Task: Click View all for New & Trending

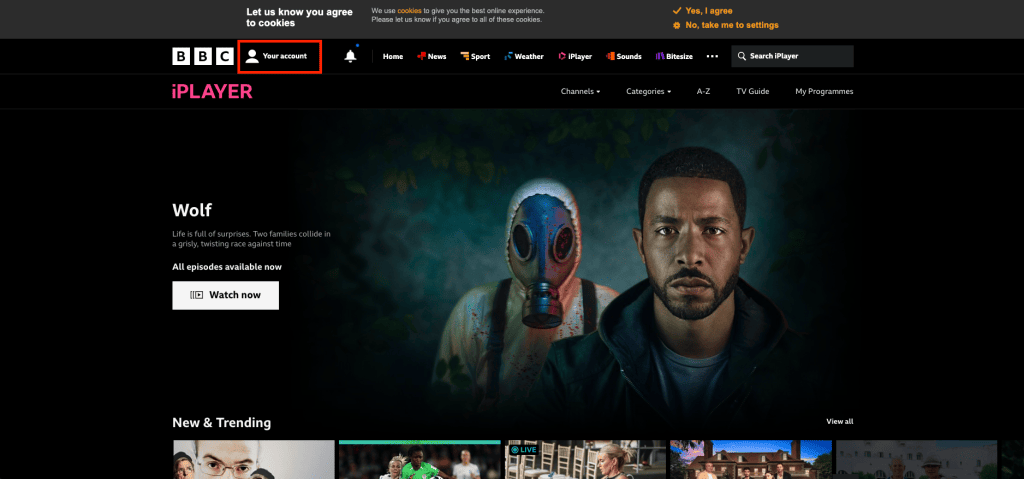Action: [840, 421]
